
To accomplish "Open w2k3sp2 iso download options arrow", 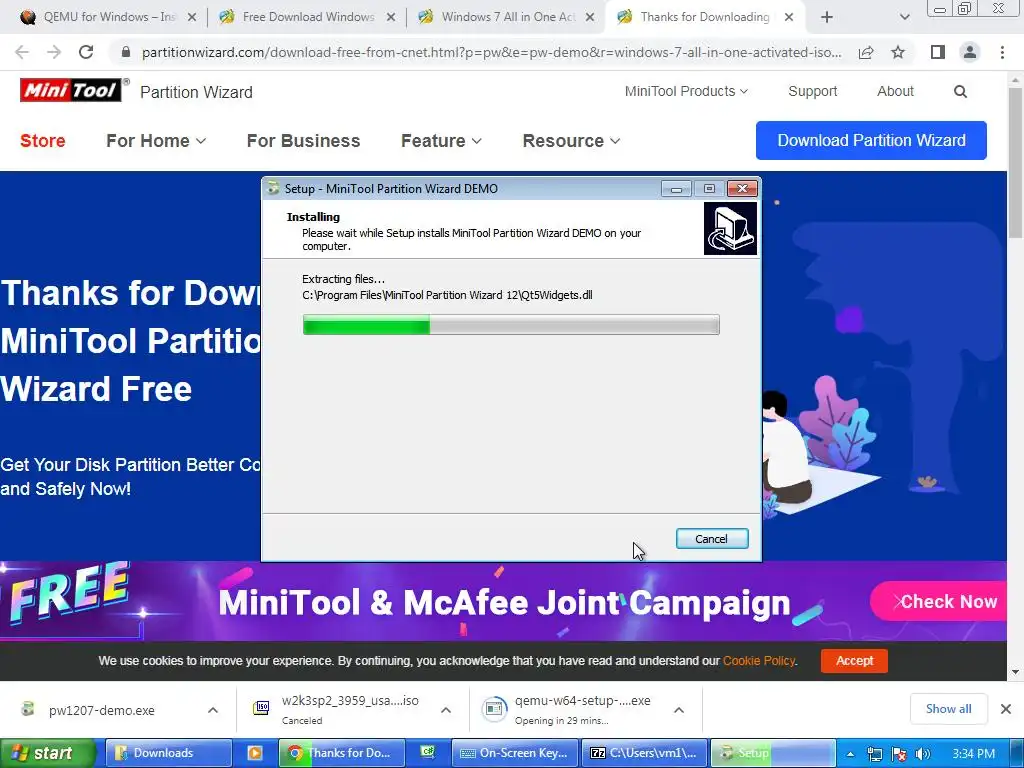I will [x=446, y=710].
